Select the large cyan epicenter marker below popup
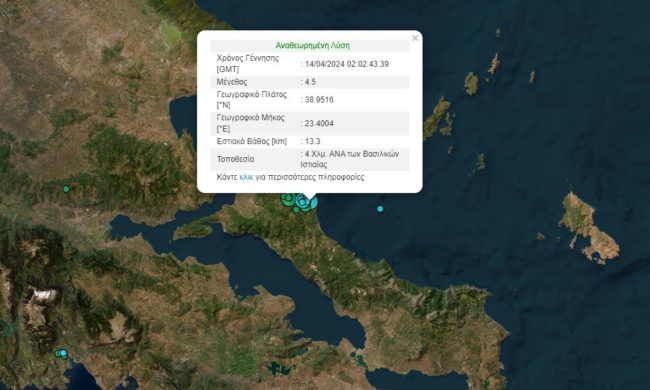The height and width of the screenshot is (390, 650). click(x=304, y=202)
